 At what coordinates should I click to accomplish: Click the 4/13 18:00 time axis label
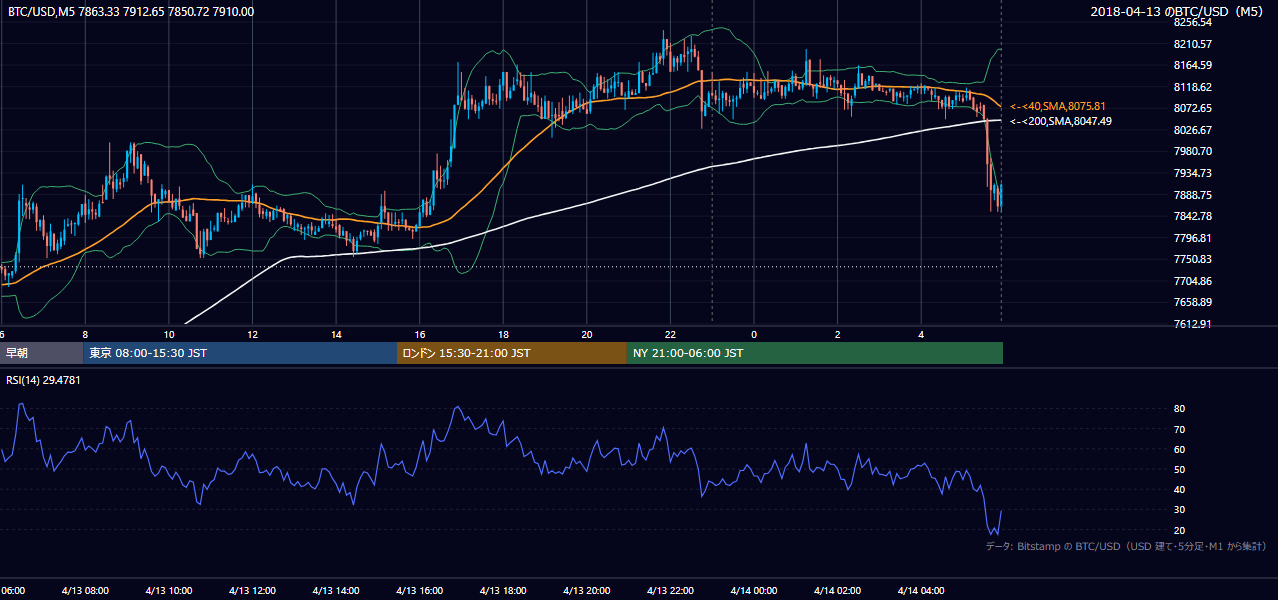(x=503, y=591)
